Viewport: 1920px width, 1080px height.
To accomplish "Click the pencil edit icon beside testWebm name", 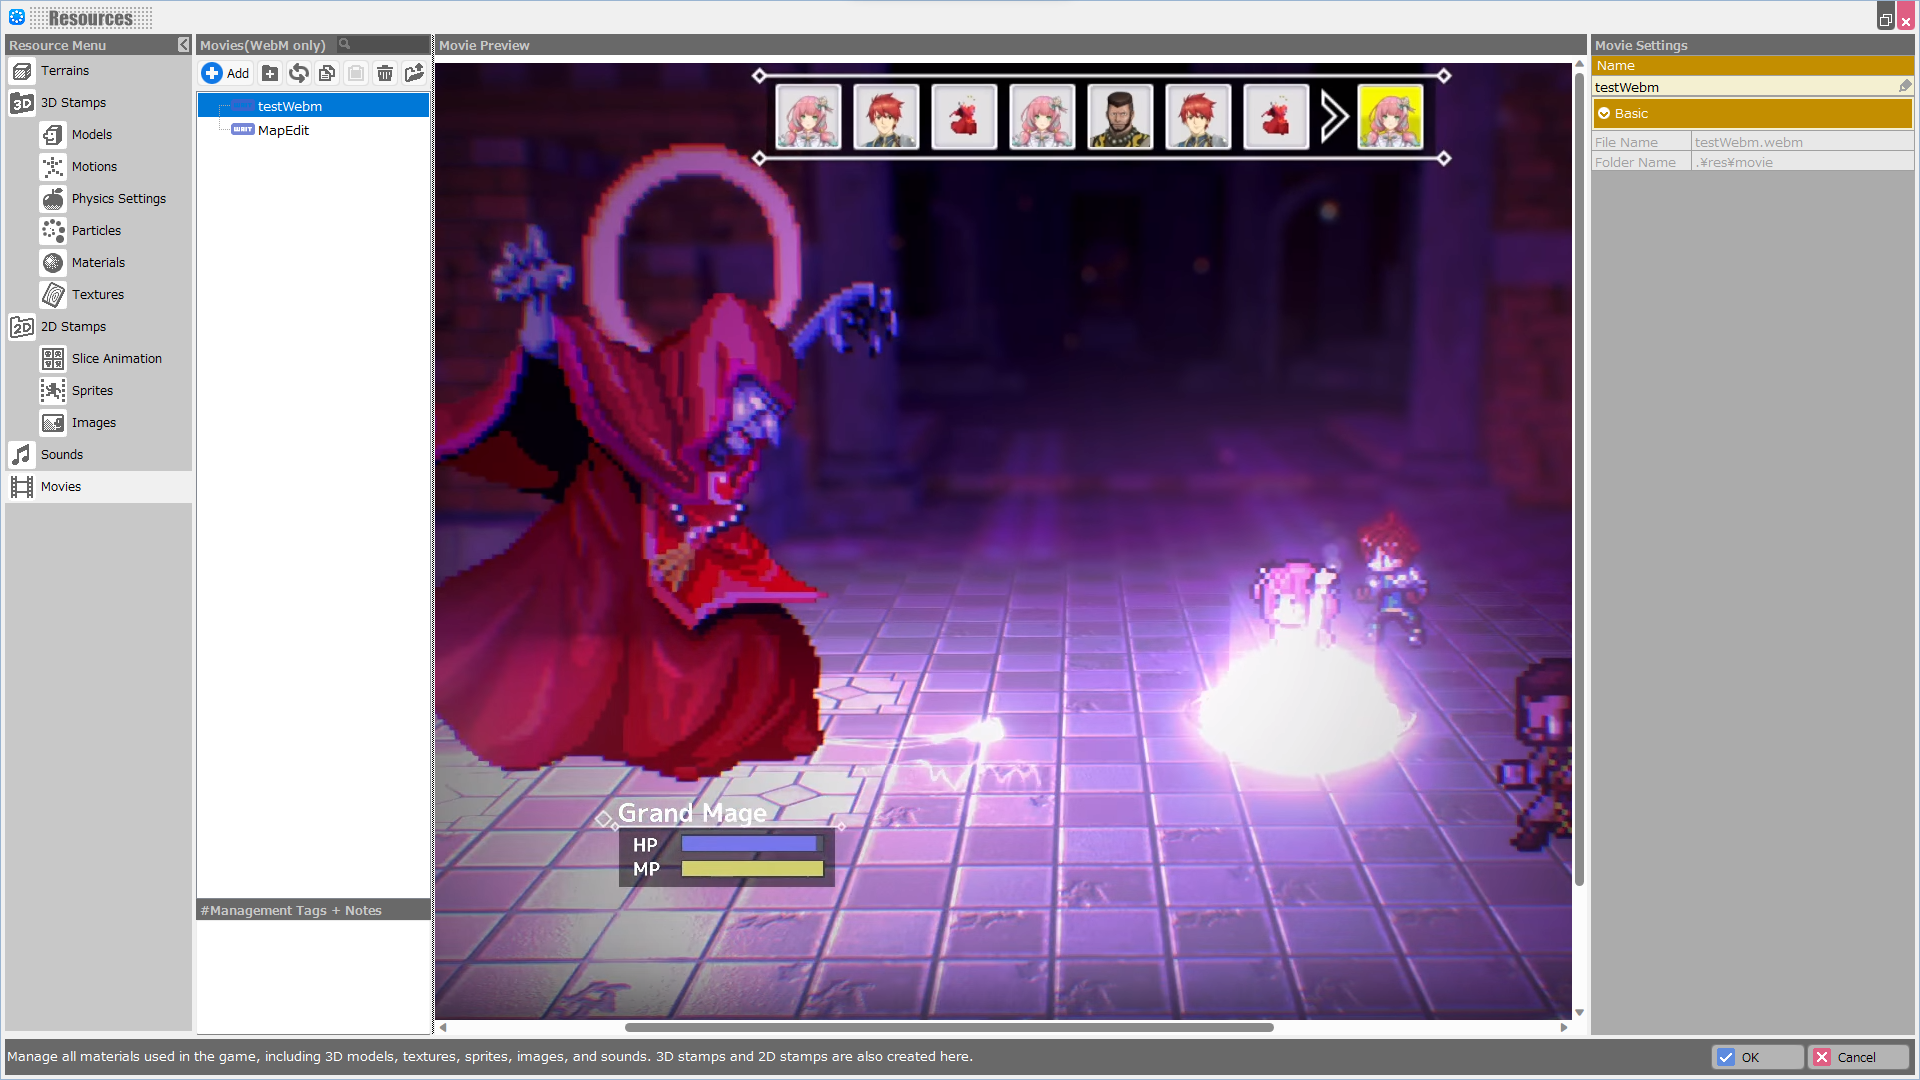I will point(1905,87).
